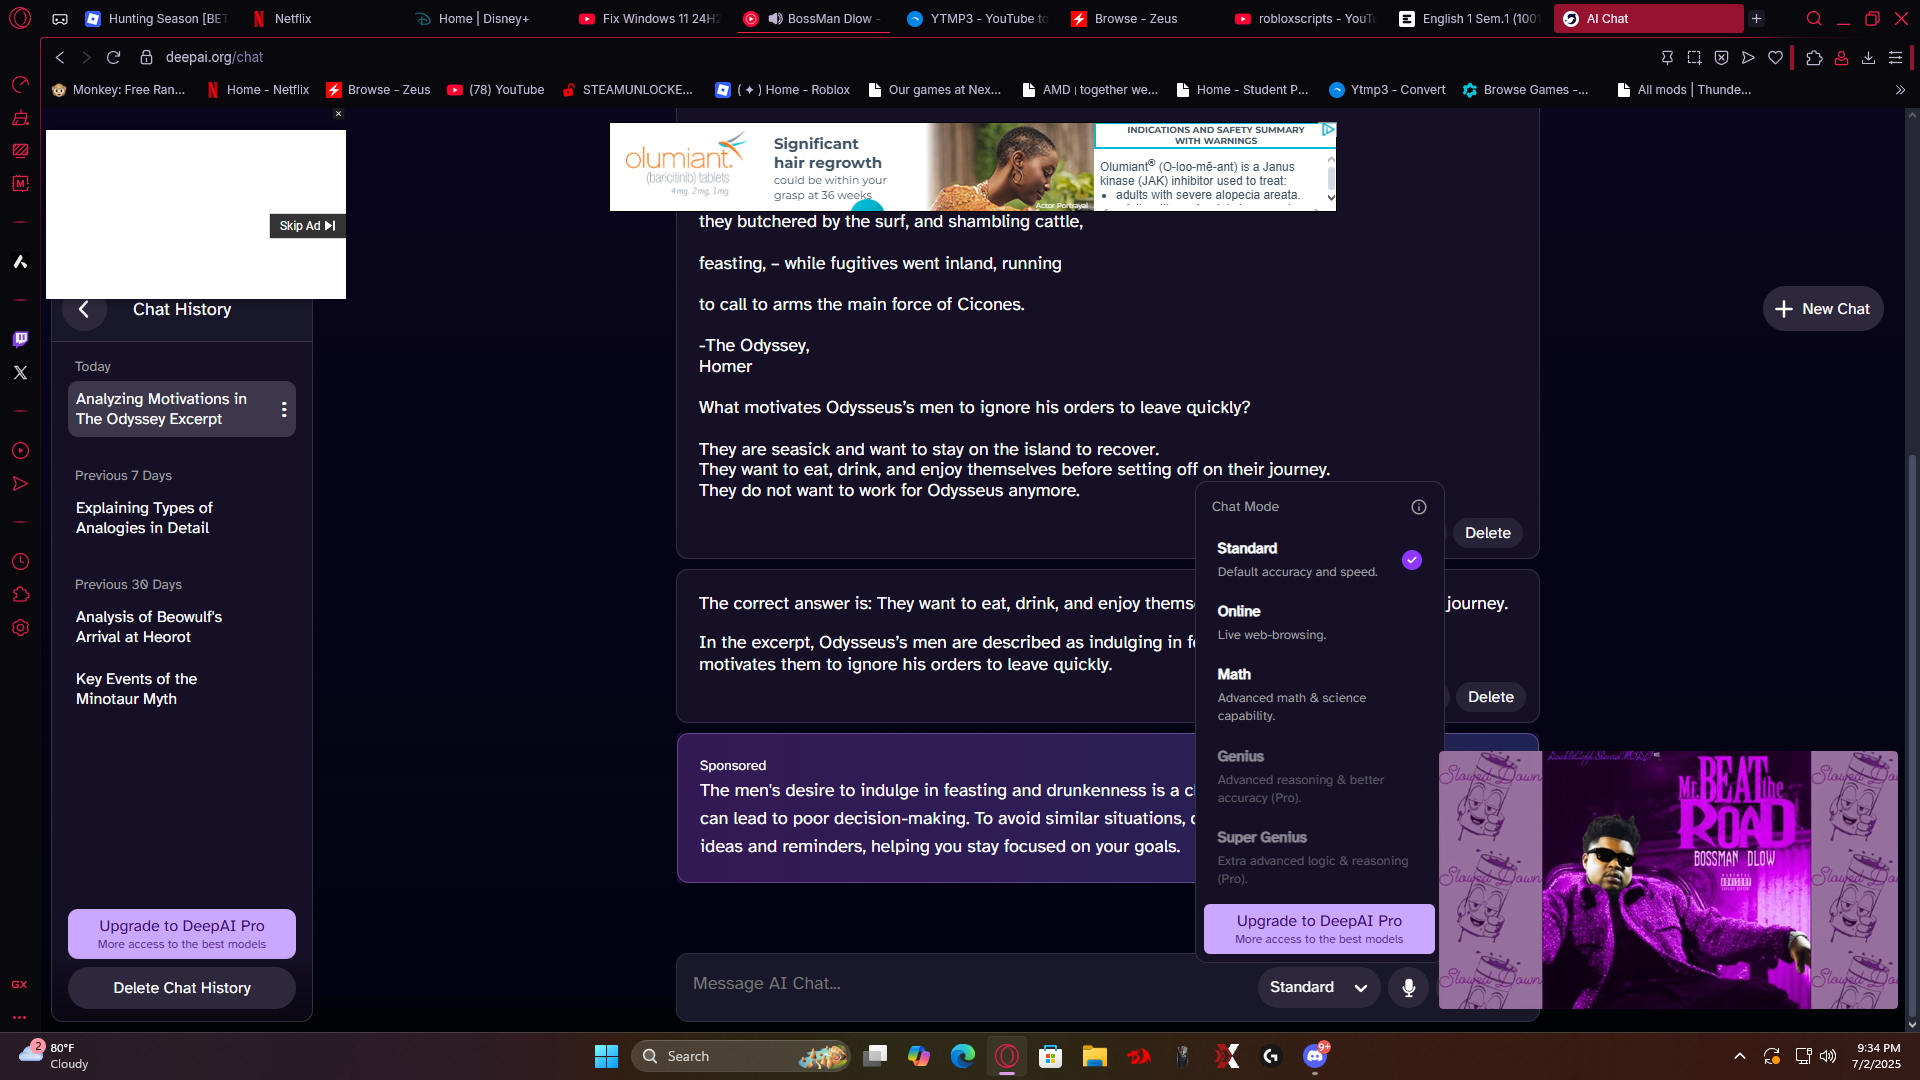Switch to the BossMan Dlow tab
This screenshot has height=1080, width=1920.
pos(814,18)
